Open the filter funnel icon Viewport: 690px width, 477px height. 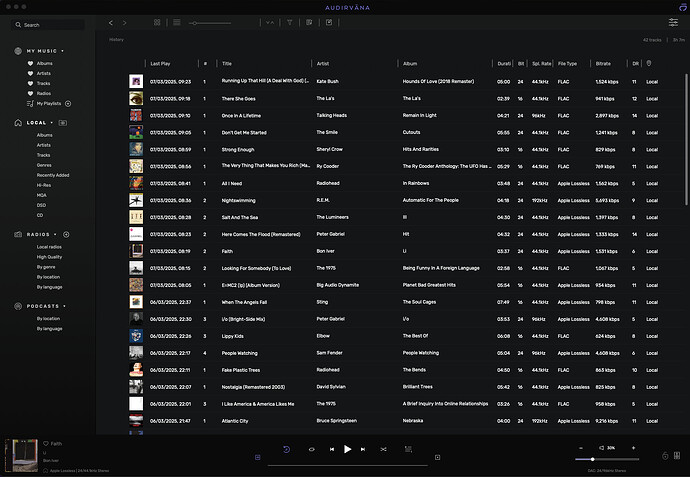pyautogui.click(x=290, y=22)
